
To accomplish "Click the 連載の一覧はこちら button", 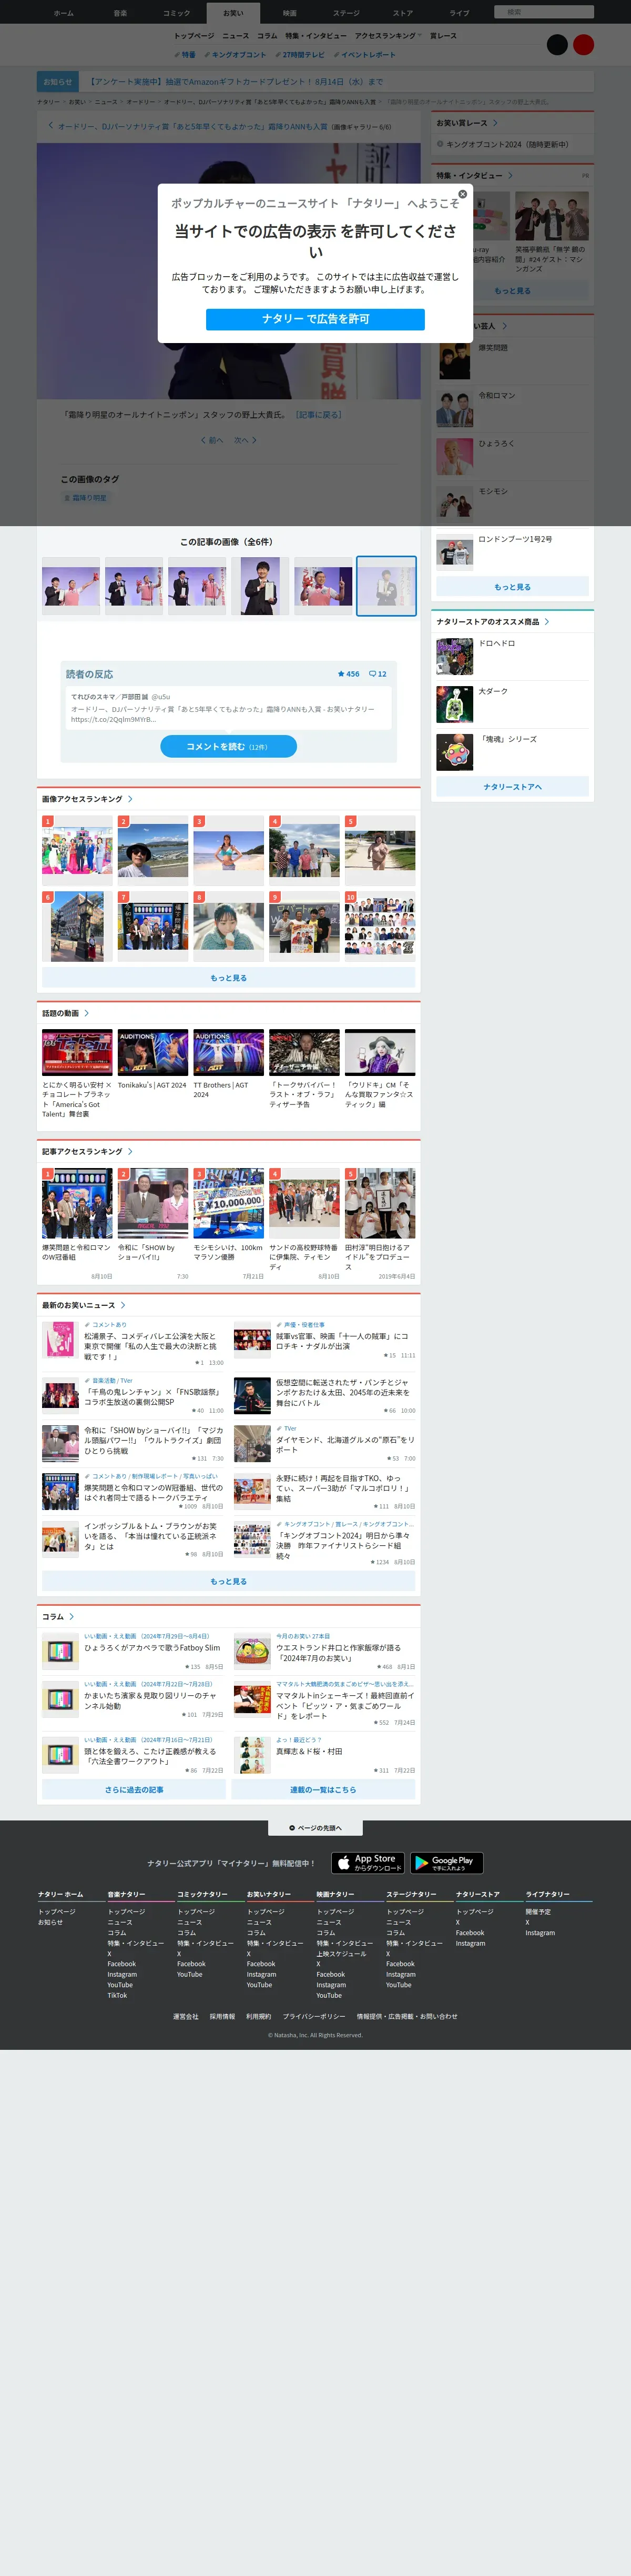I will click(x=323, y=1790).
